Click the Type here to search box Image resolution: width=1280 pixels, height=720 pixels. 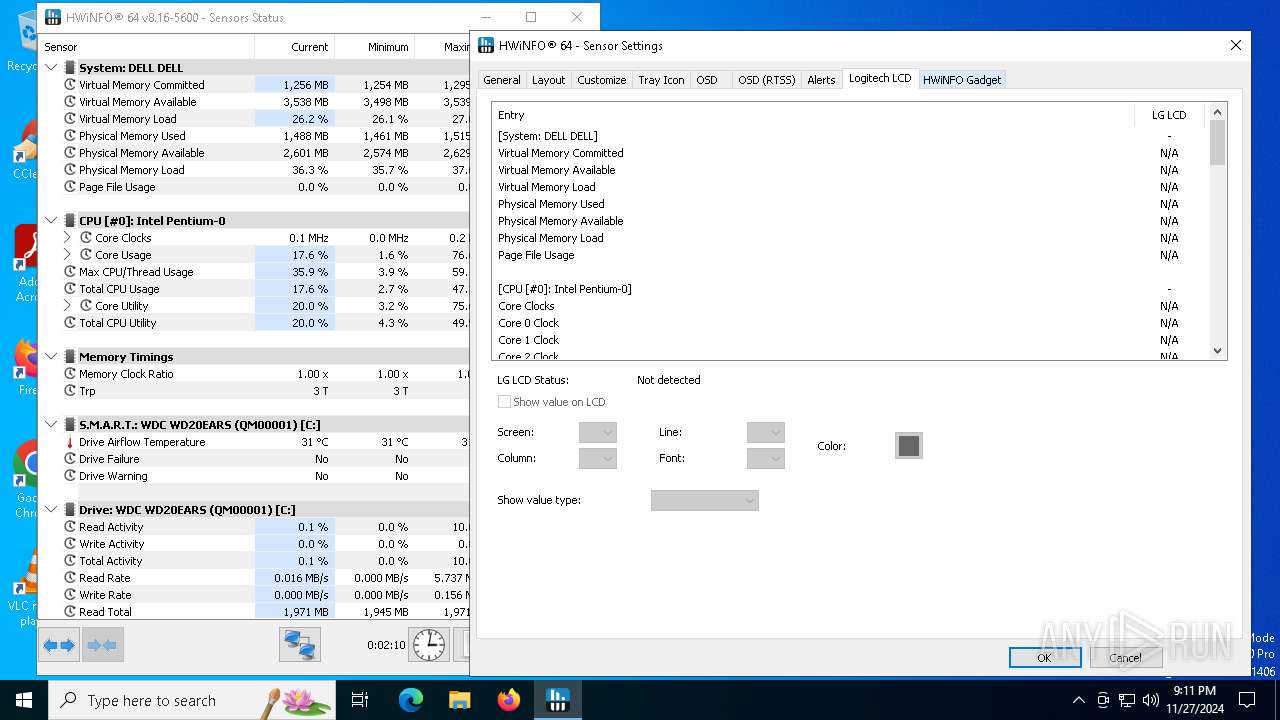coord(192,700)
